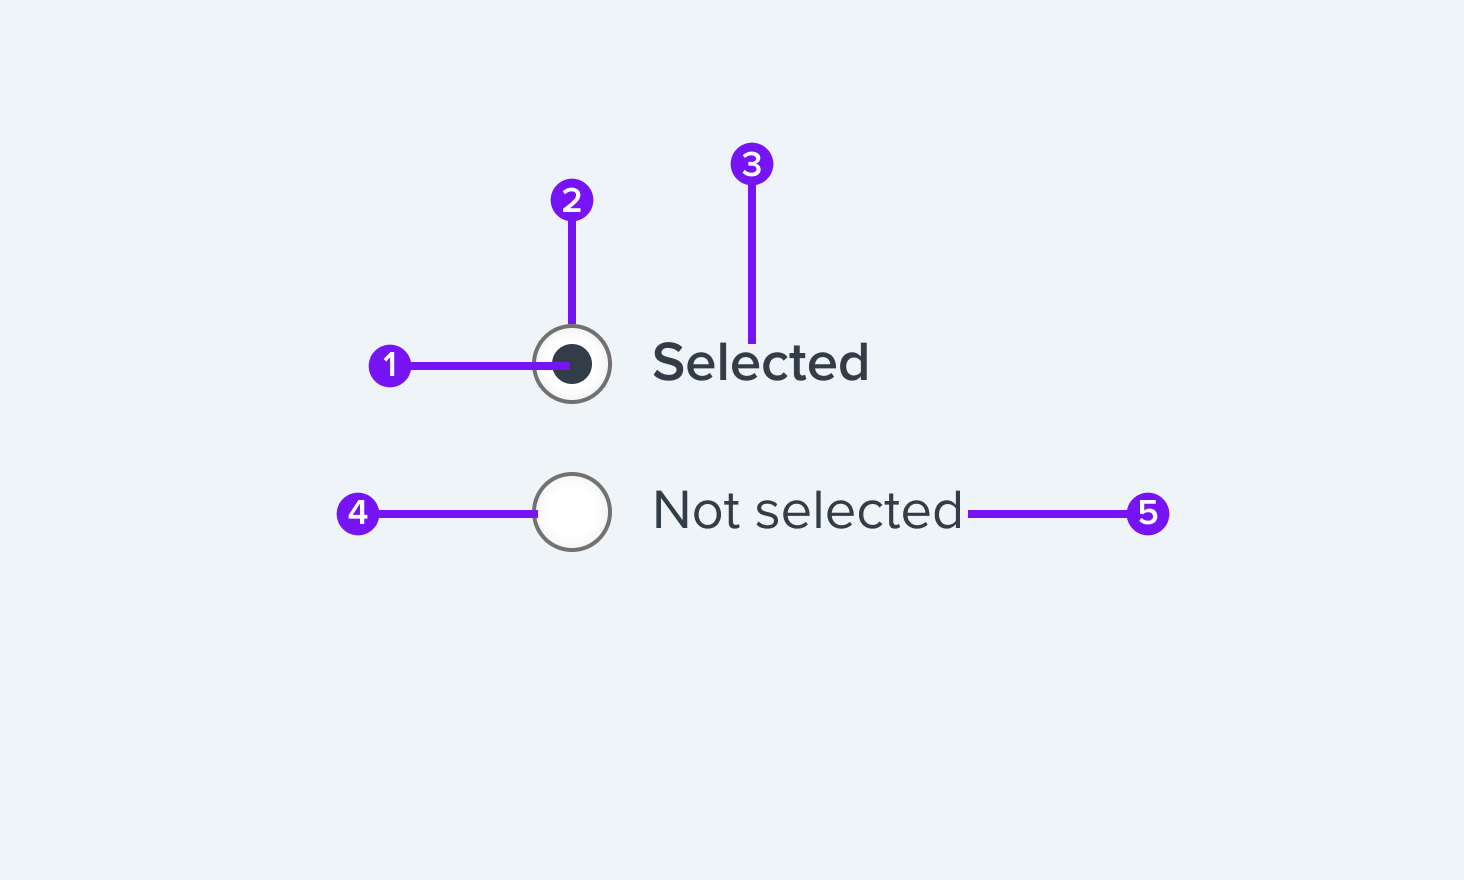
Task: Click the gray outer ring of the selected radio
Action: click(x=572, y=327)
